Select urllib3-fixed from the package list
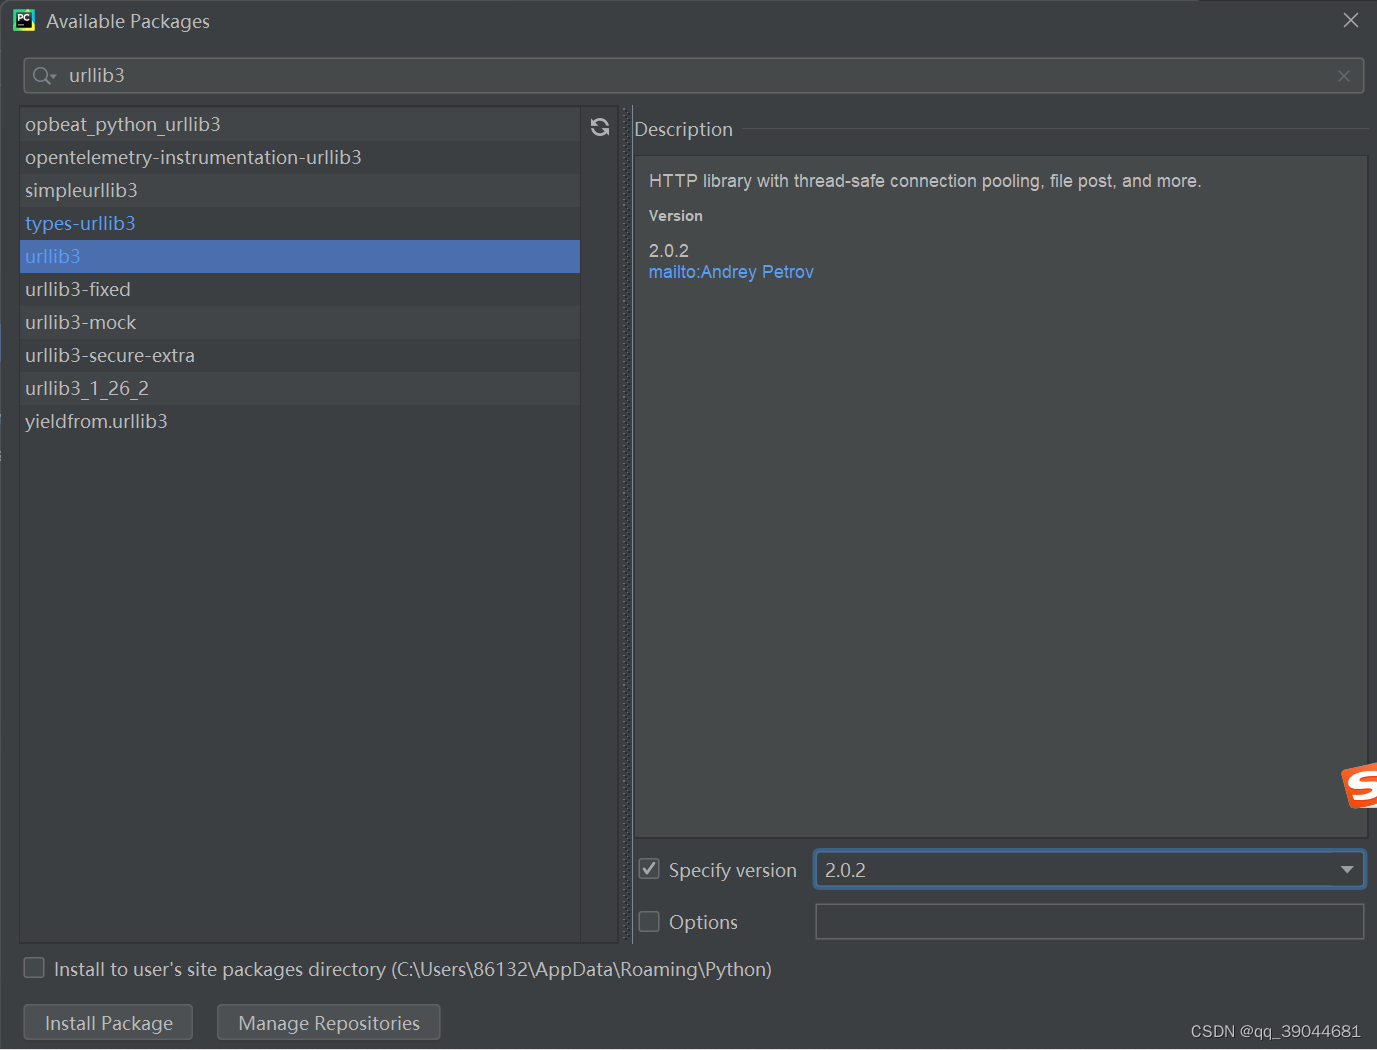This screenshot has width=1377, height=1050. point(77,289)
